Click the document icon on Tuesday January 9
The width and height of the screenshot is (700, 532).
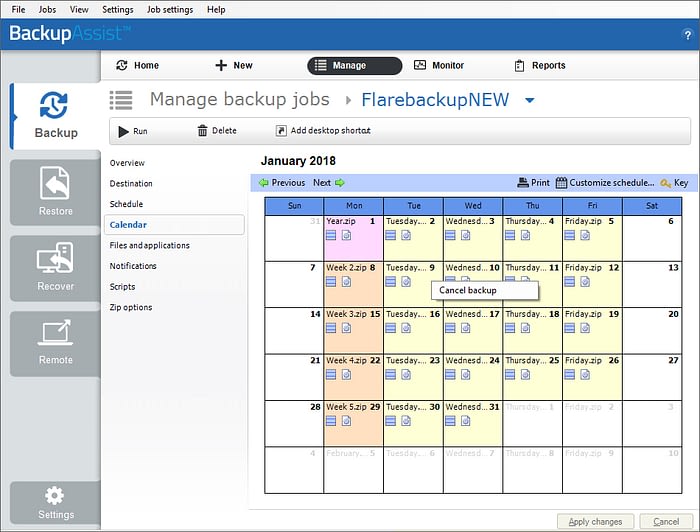[406, 282]
